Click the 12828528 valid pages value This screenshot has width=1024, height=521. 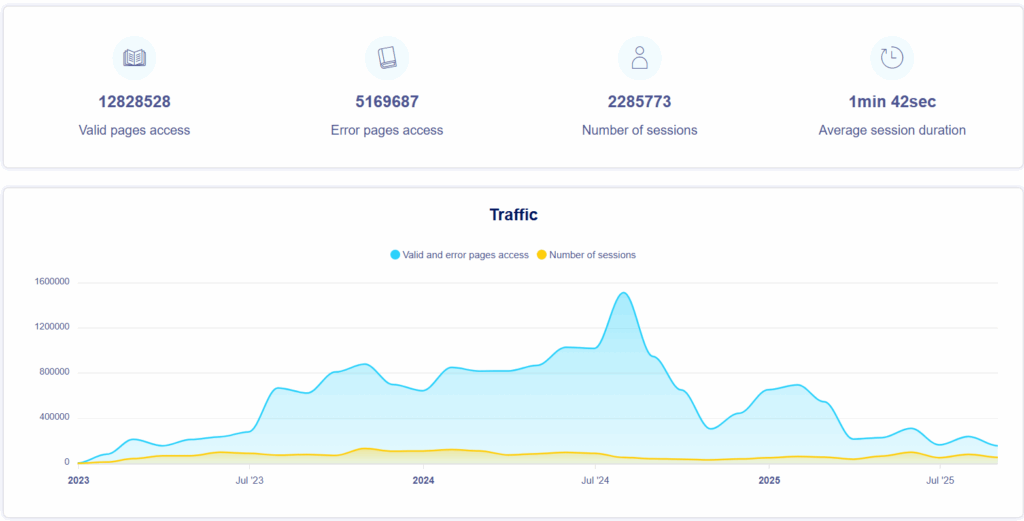[134, 102]
